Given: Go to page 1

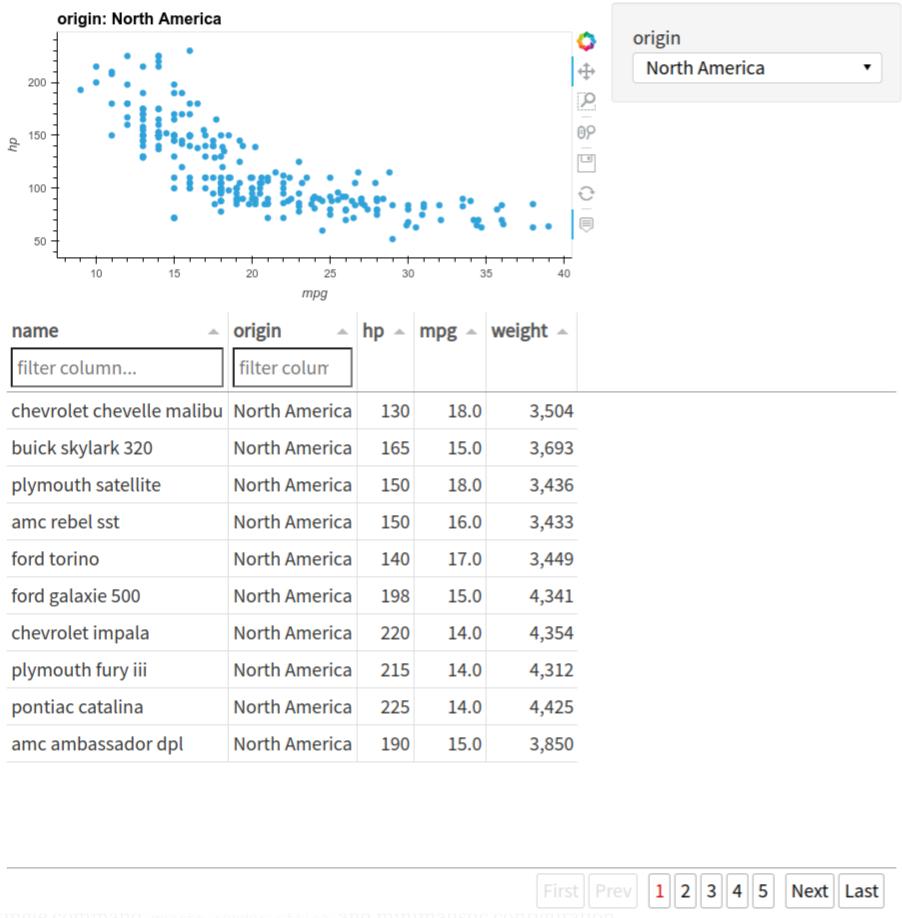Looking at the screenshot, I should click(659, 890).
